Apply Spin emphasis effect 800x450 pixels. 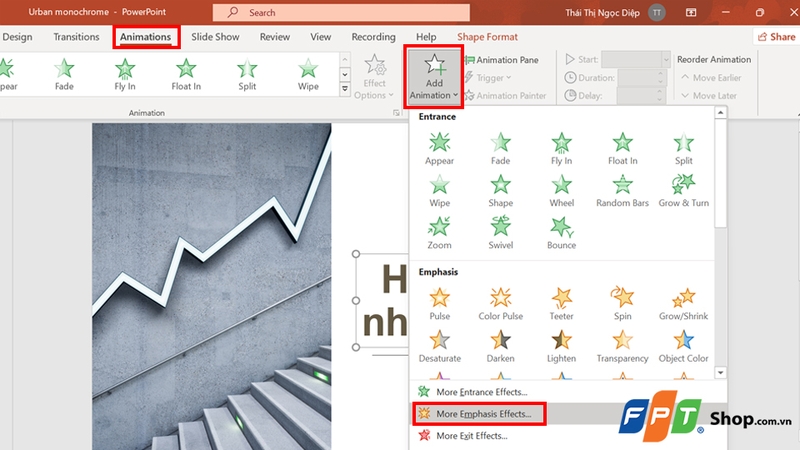click(622, 304)
